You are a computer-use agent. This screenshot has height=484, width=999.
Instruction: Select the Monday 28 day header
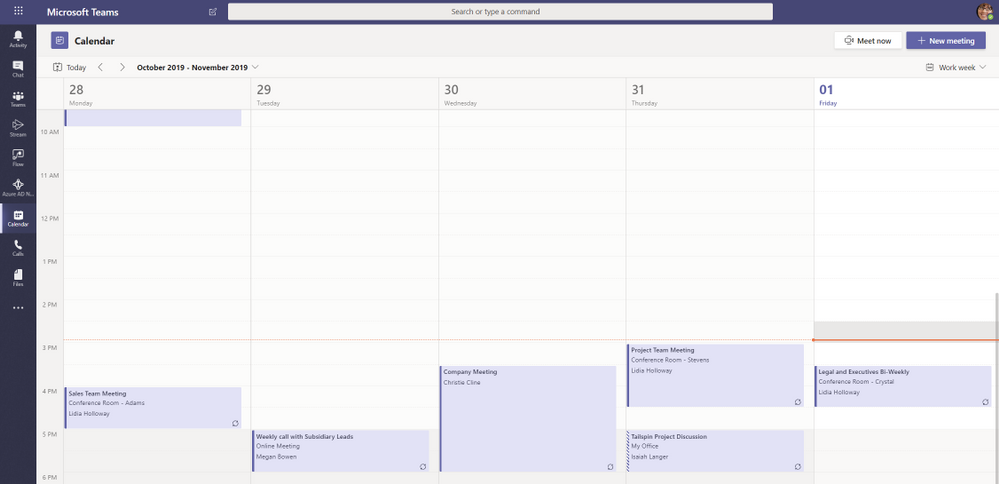[x=157, y=94]
